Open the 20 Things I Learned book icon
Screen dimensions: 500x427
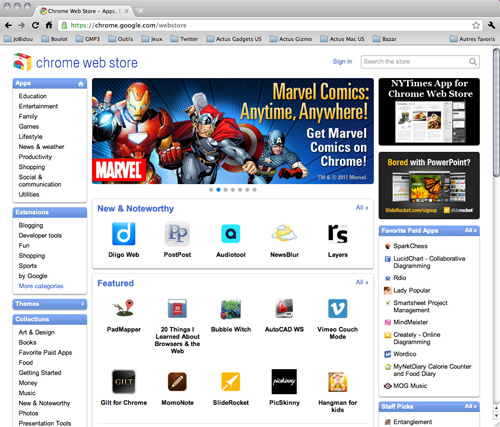pyautogui.click(x=177, y=308)
